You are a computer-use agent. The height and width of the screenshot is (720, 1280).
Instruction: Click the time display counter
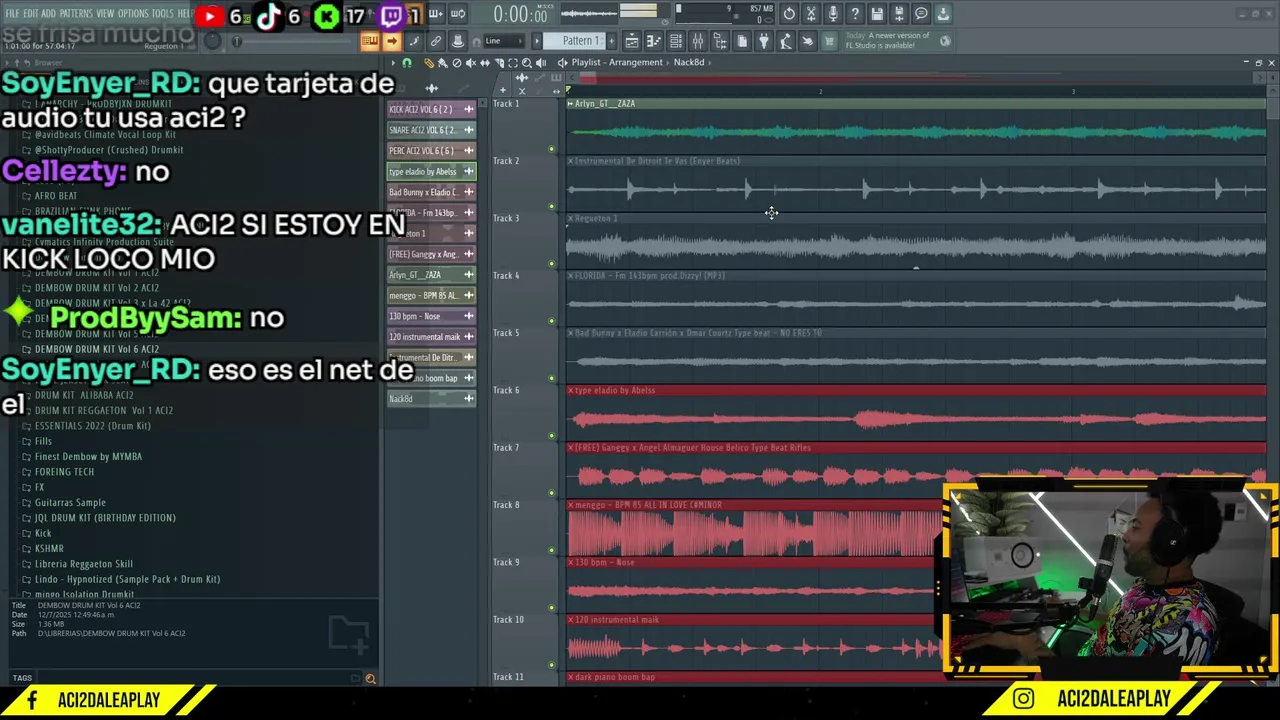[x=520, y=14]
